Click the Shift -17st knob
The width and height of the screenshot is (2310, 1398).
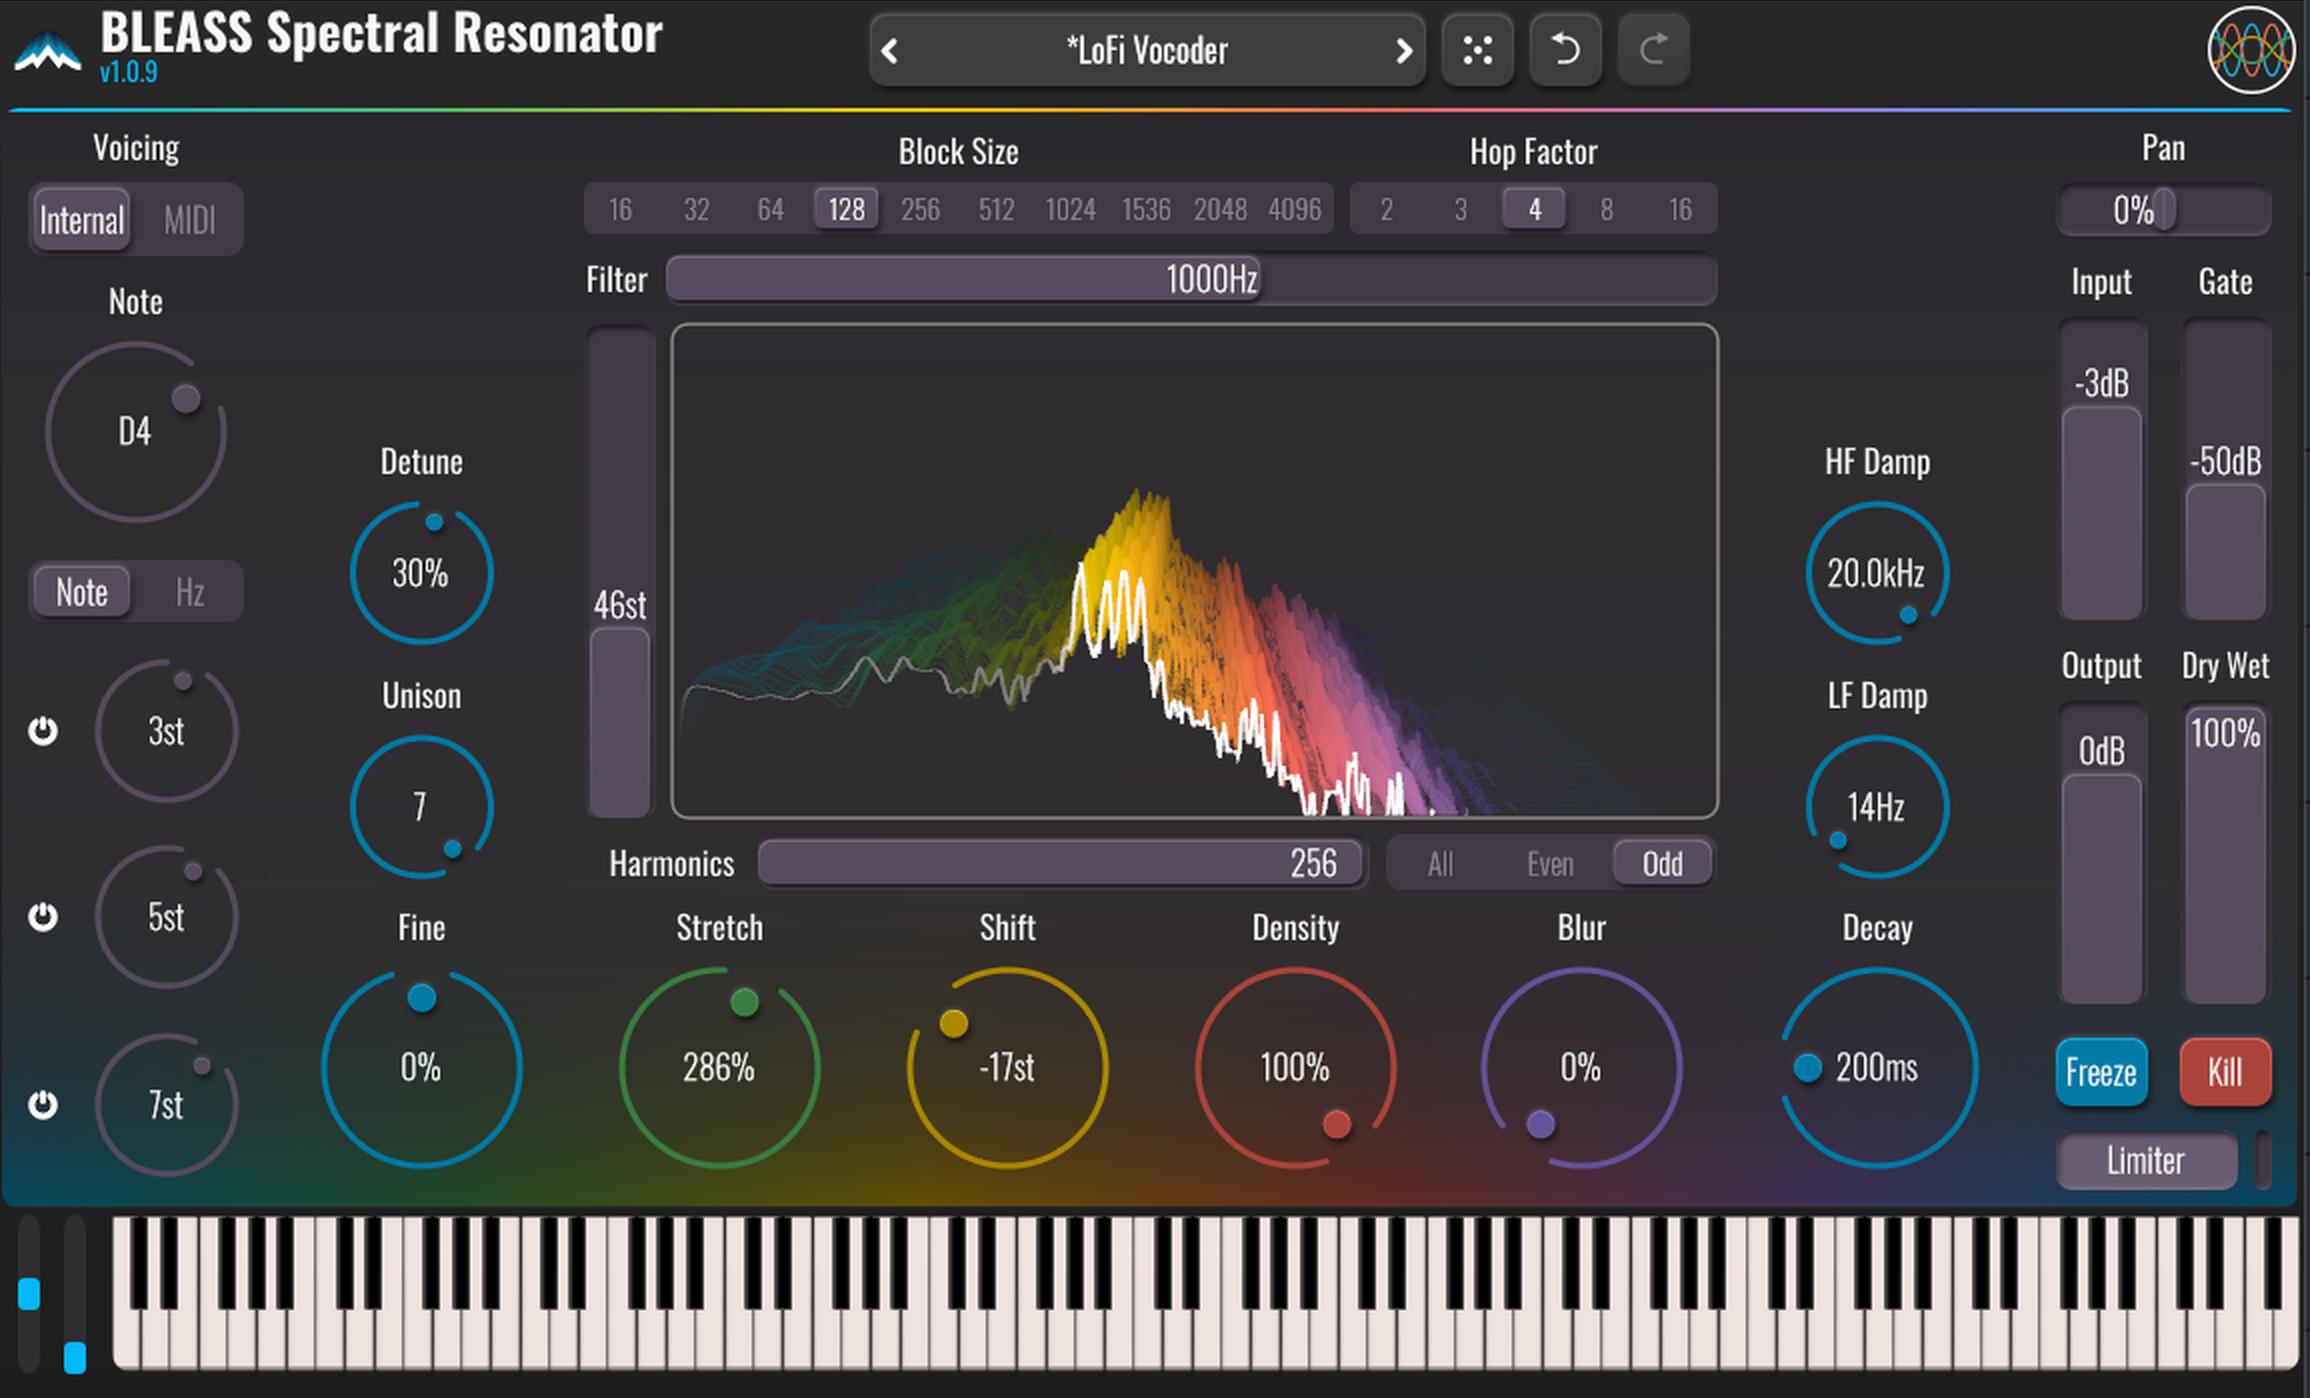[x=1007, y=1067]
